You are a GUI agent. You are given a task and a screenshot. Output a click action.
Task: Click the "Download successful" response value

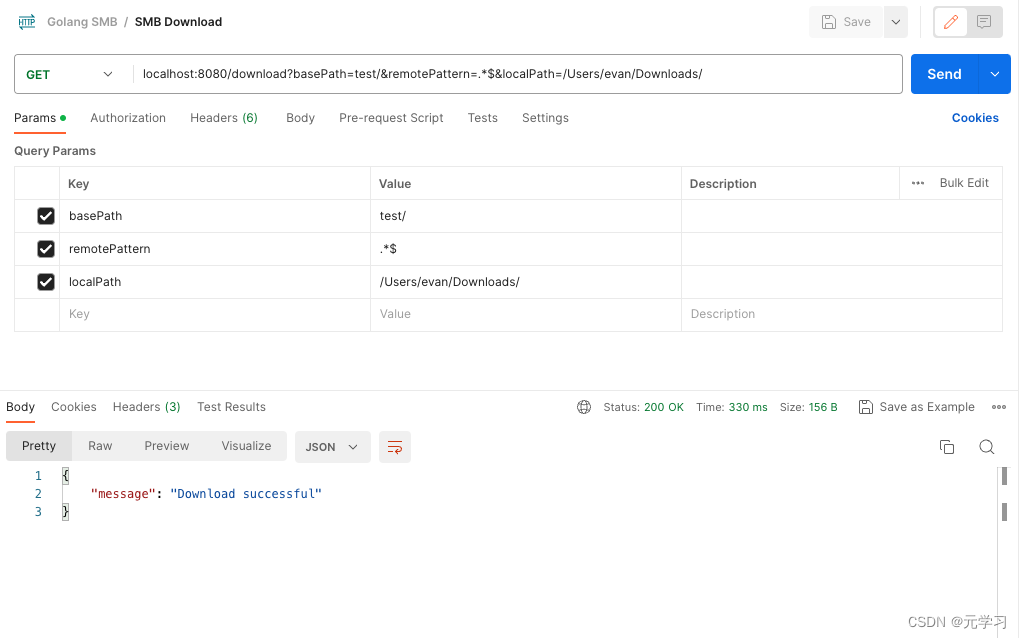(245, 493)
